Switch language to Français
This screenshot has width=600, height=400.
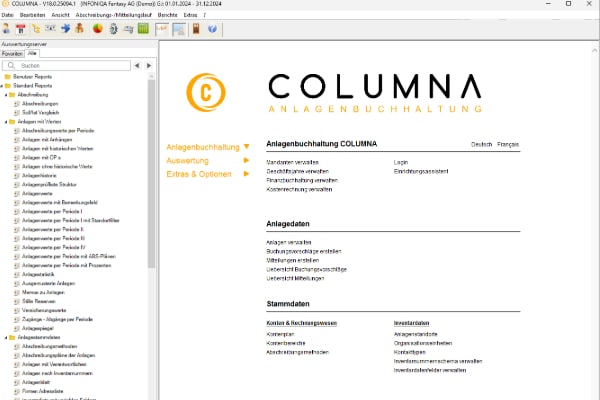[508, 144]
